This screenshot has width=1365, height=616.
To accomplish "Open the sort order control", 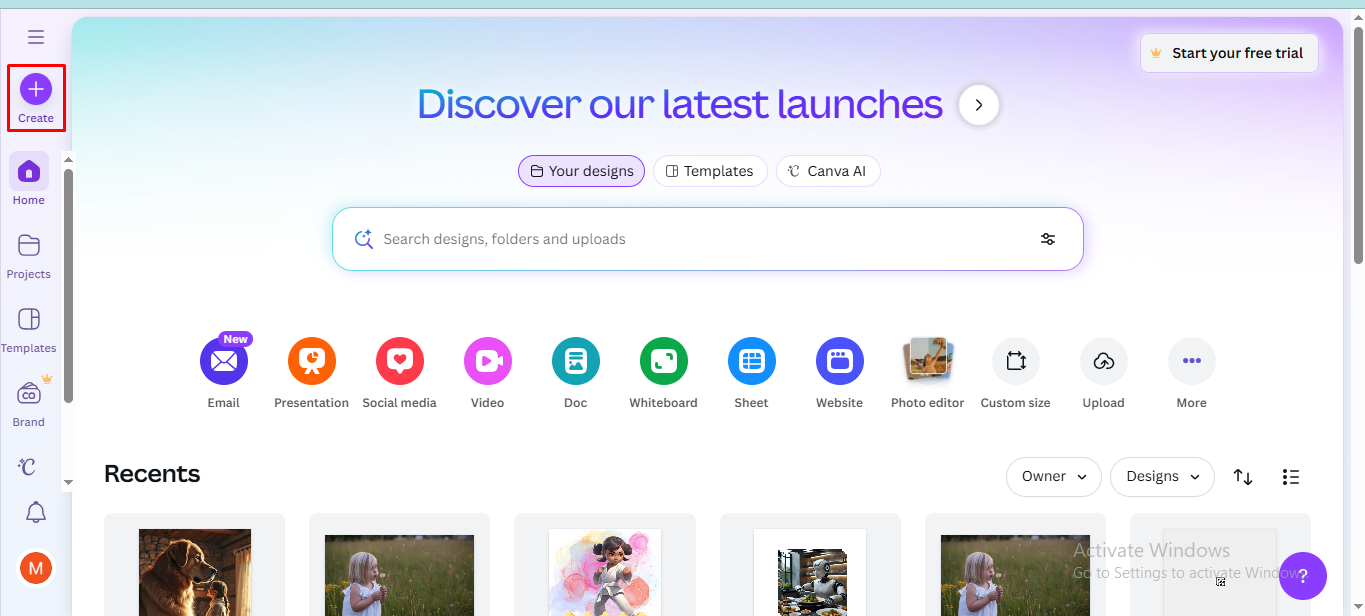I will (1243, 477).
